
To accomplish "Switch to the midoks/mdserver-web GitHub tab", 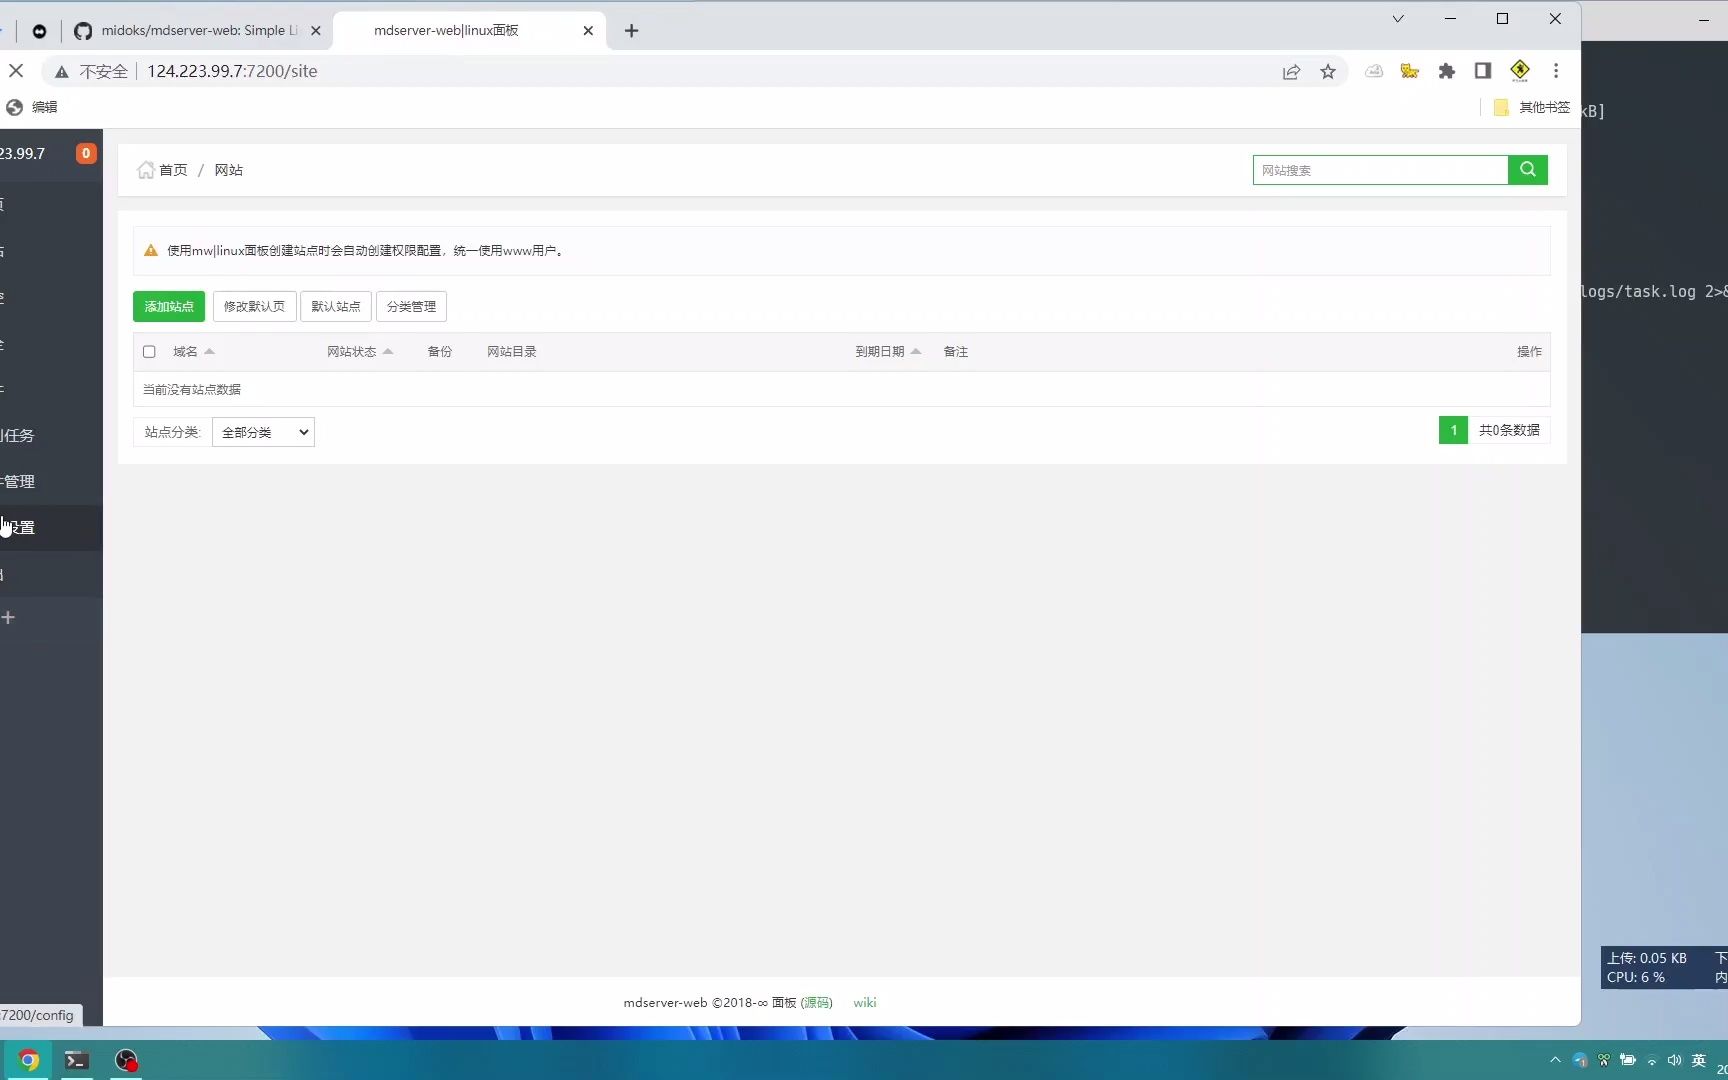I will click(198, 31).
